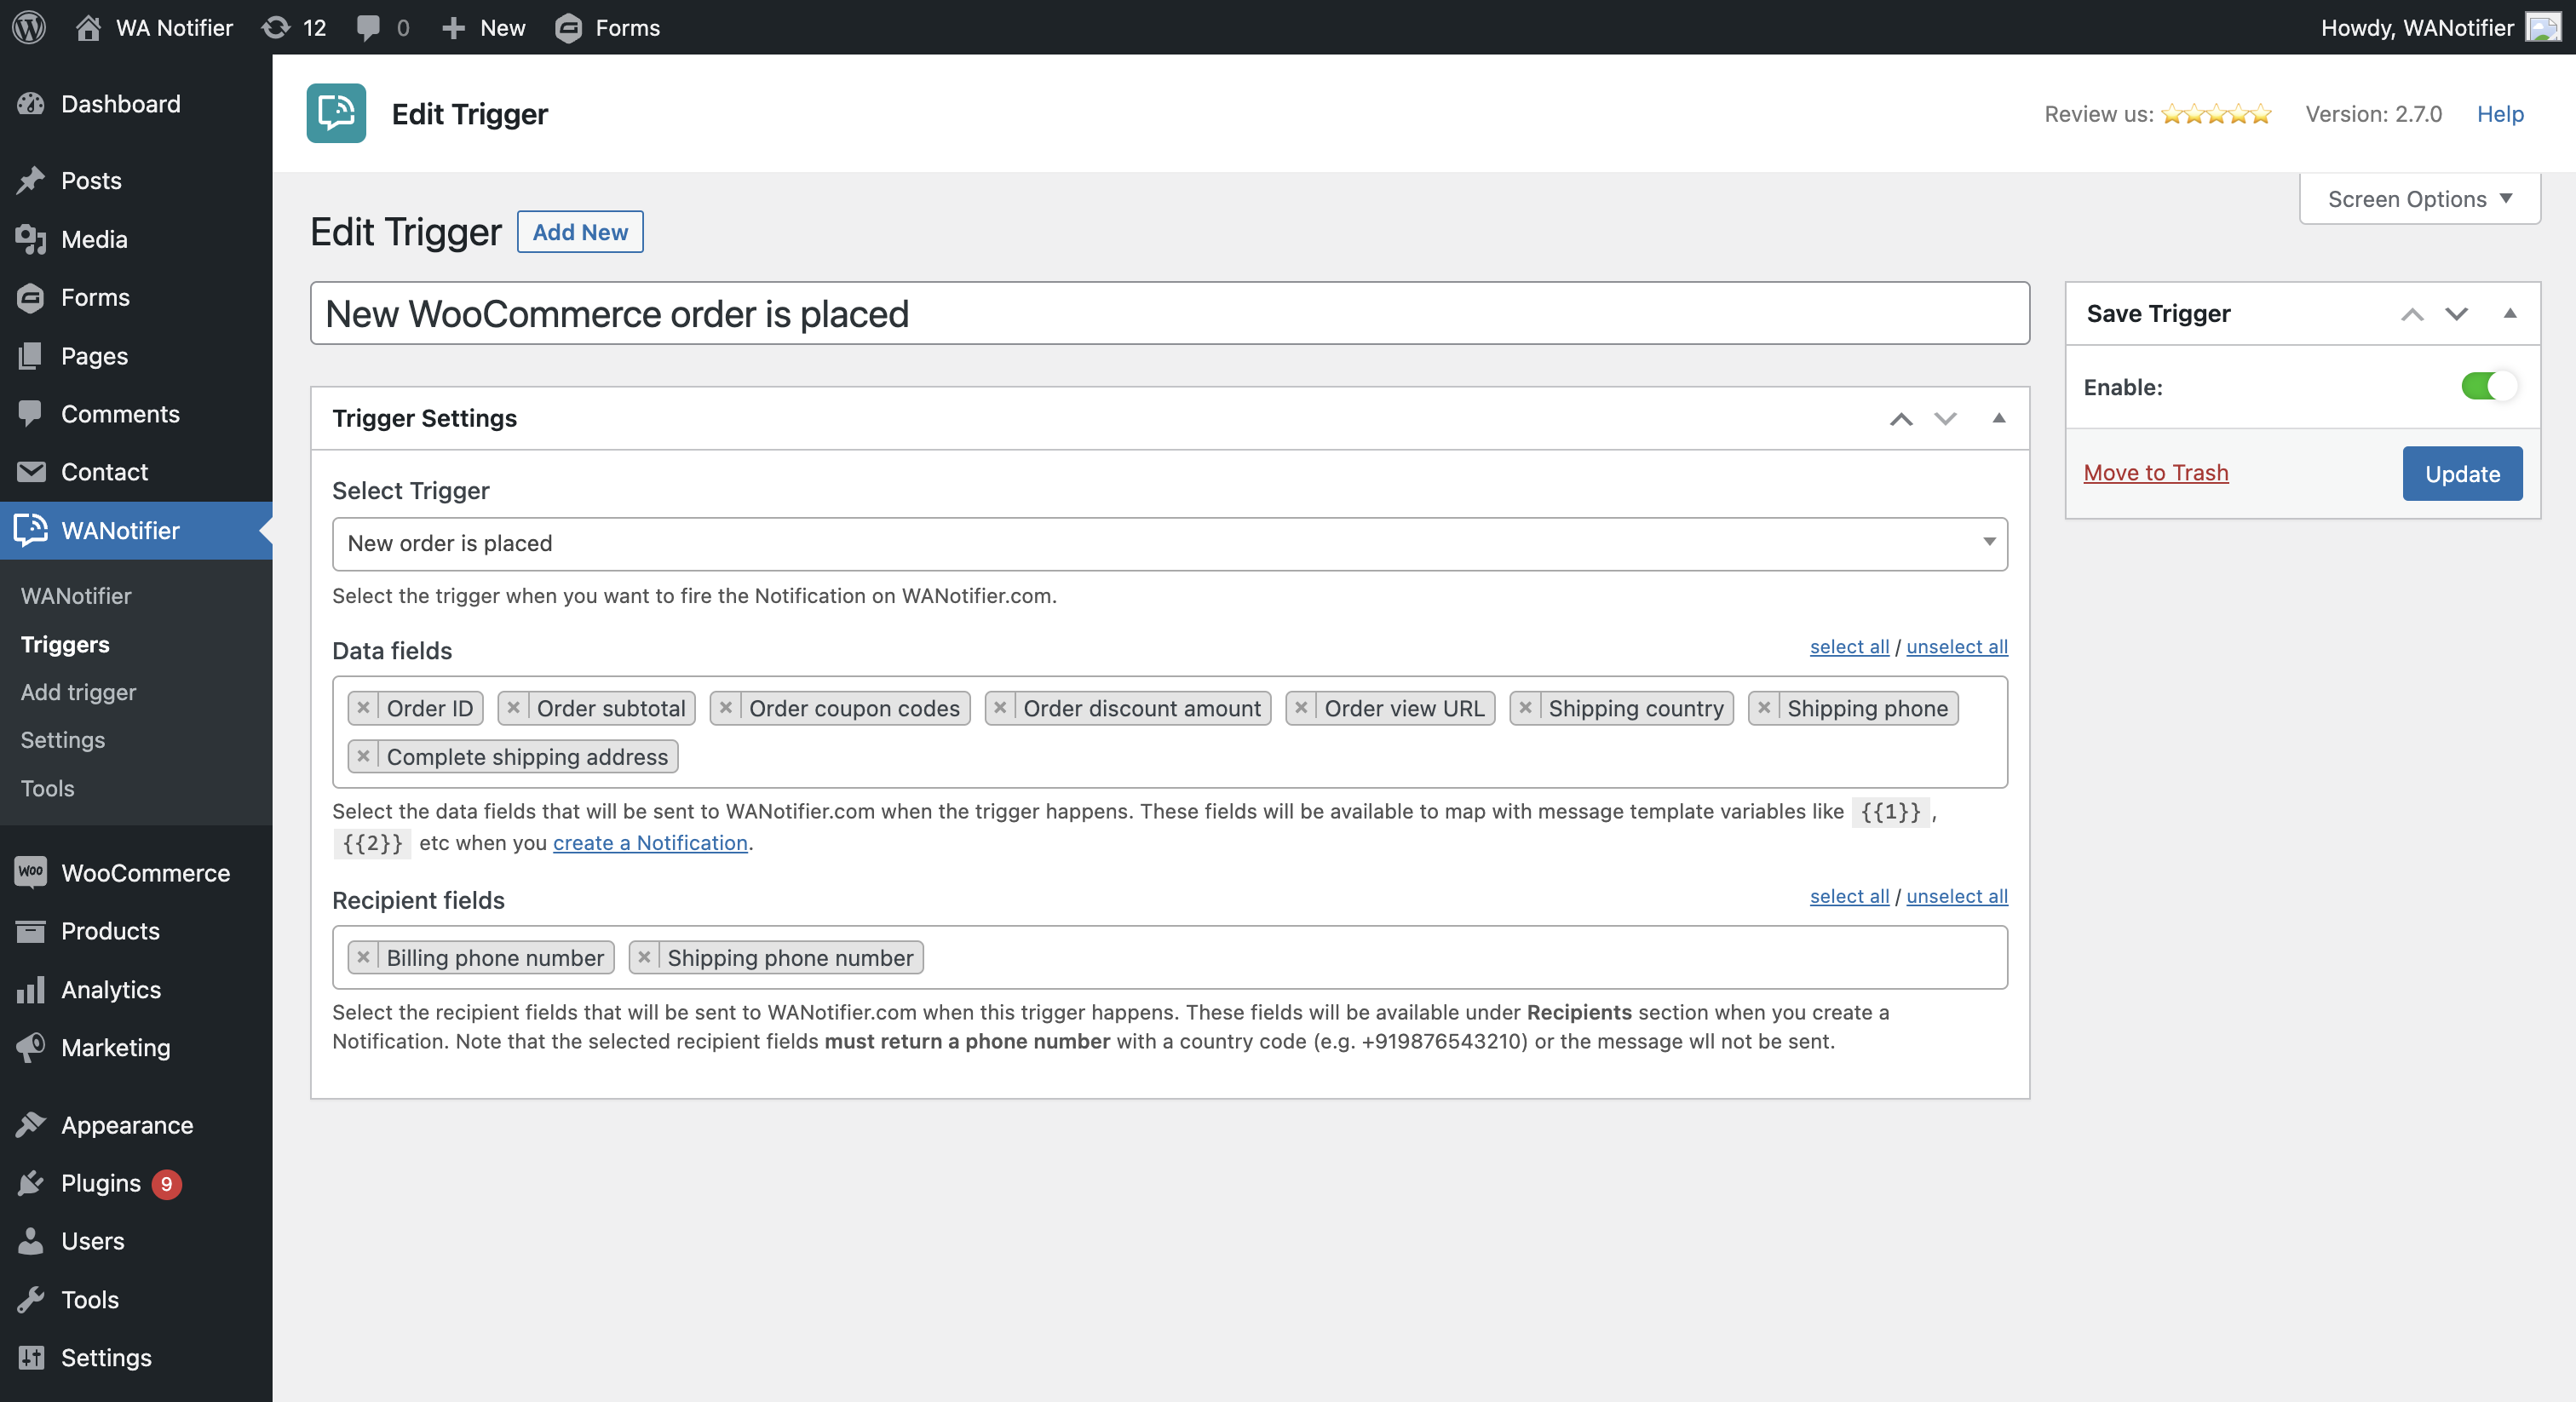Click select all for Recipient fields
This screenshot has height=1402, width=2576.
(1849, 896)
